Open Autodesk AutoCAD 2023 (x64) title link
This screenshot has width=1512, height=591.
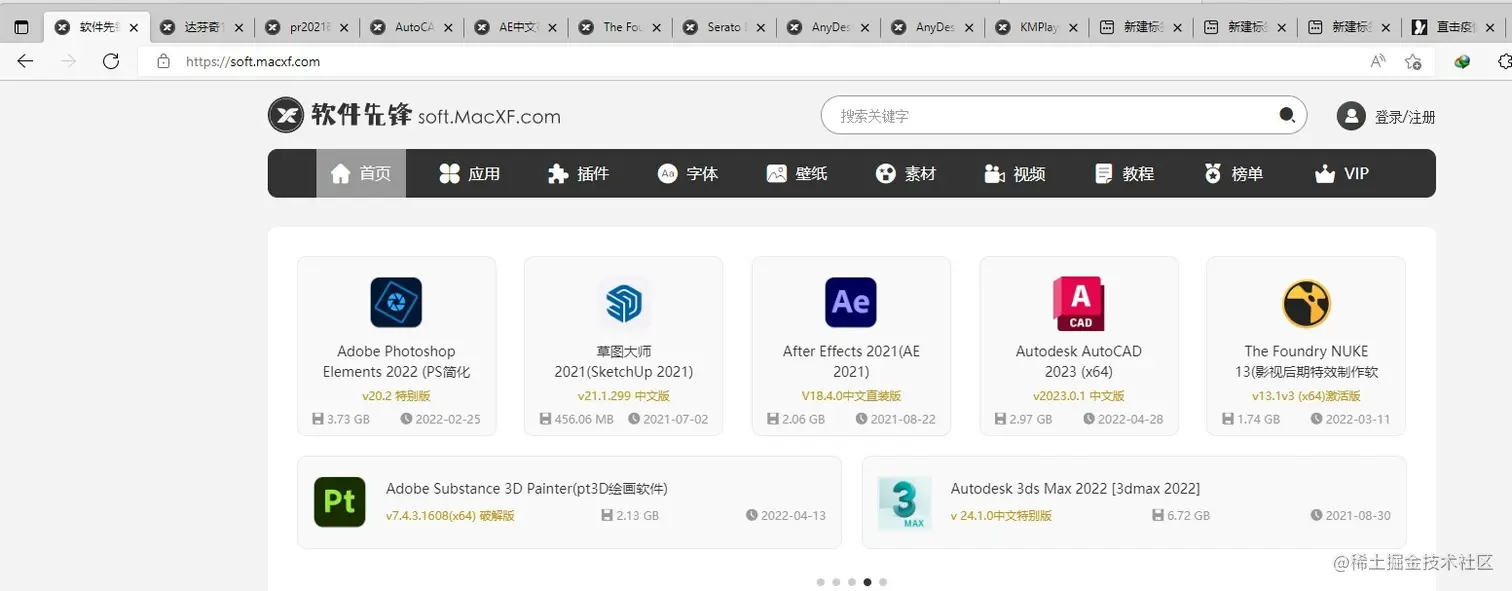pos(1079,361)
